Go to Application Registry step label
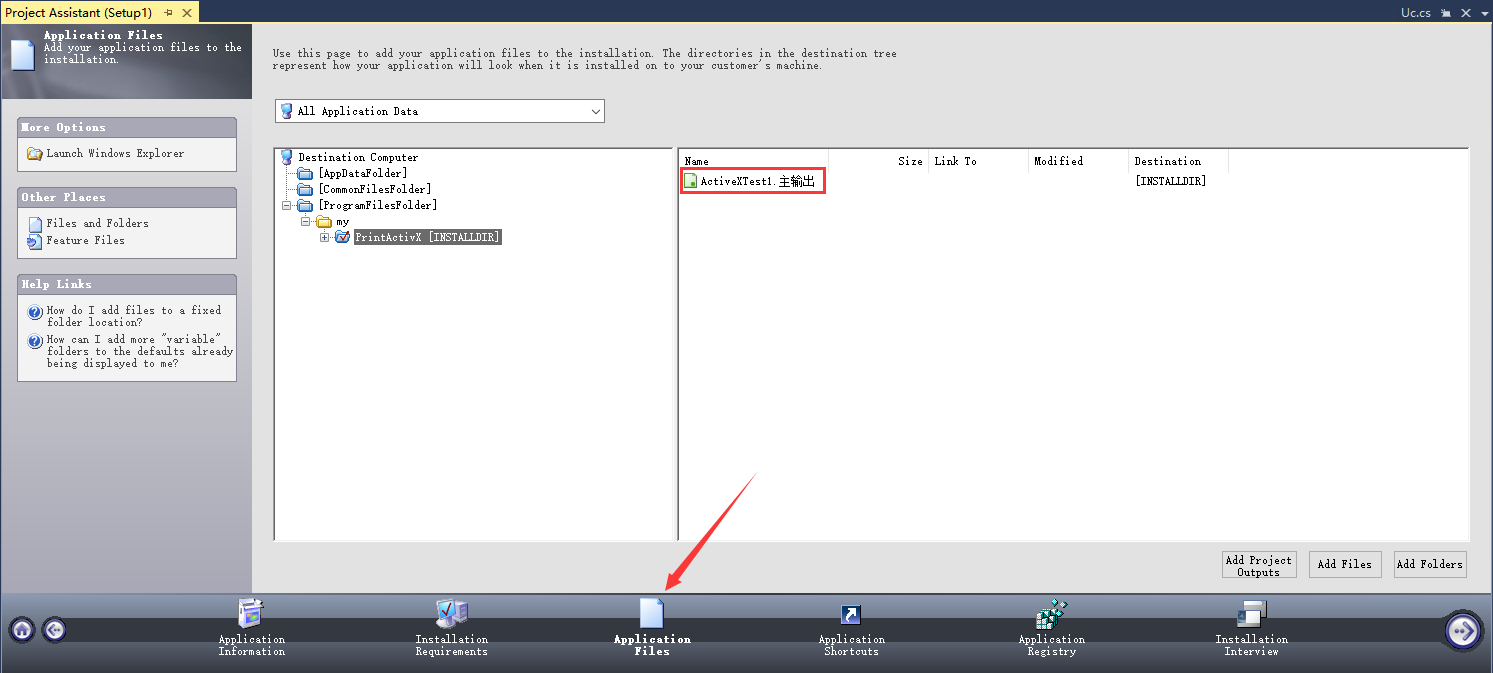The image size is (1493, 673). pyautogui.click(x=1052, y=646)
